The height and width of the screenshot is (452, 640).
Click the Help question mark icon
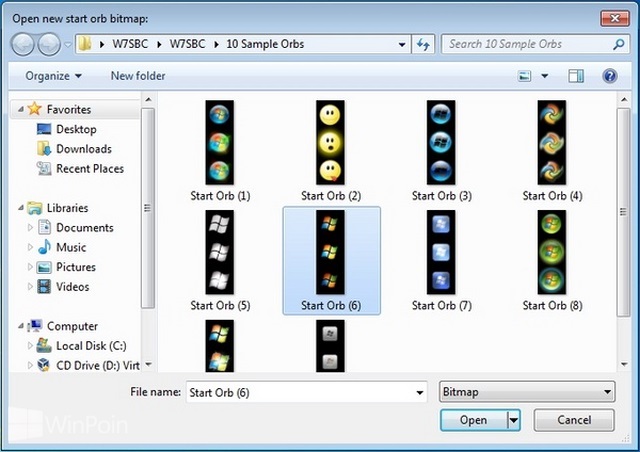609,76
